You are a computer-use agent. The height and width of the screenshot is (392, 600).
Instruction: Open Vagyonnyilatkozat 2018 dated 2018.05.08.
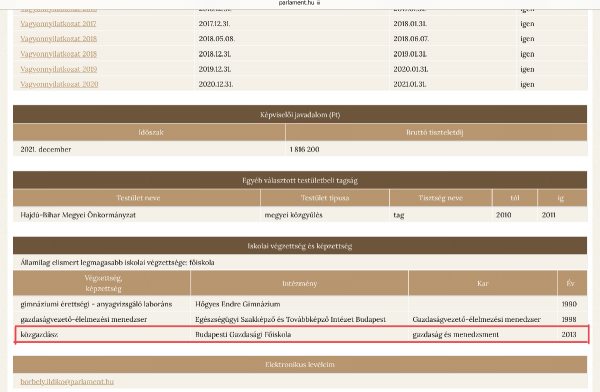pos(59,39)
